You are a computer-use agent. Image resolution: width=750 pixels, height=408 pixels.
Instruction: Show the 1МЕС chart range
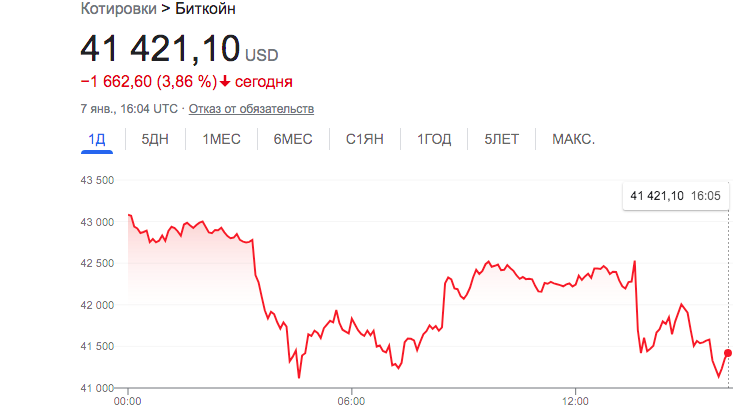(221, 139)
